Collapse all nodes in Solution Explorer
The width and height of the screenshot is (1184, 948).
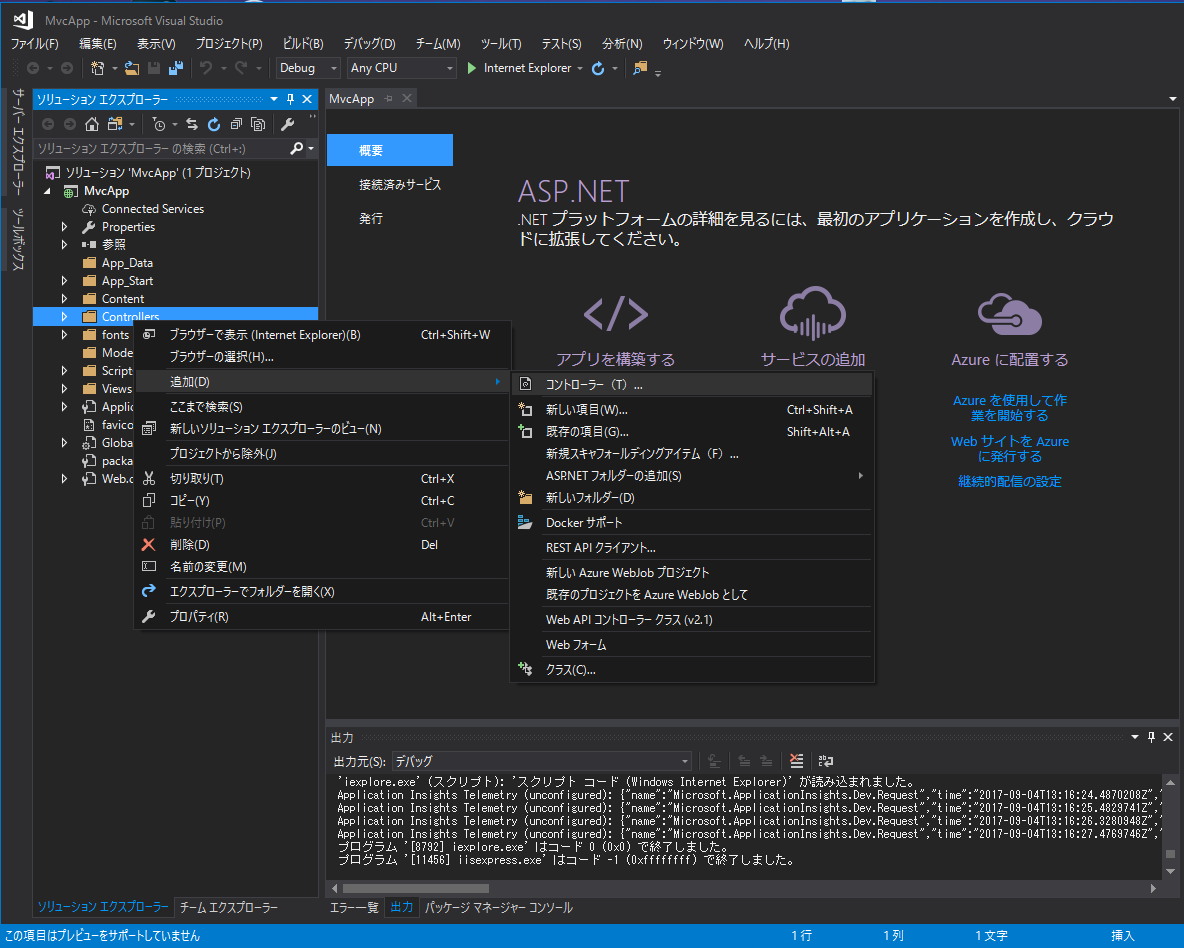point(235,124)
